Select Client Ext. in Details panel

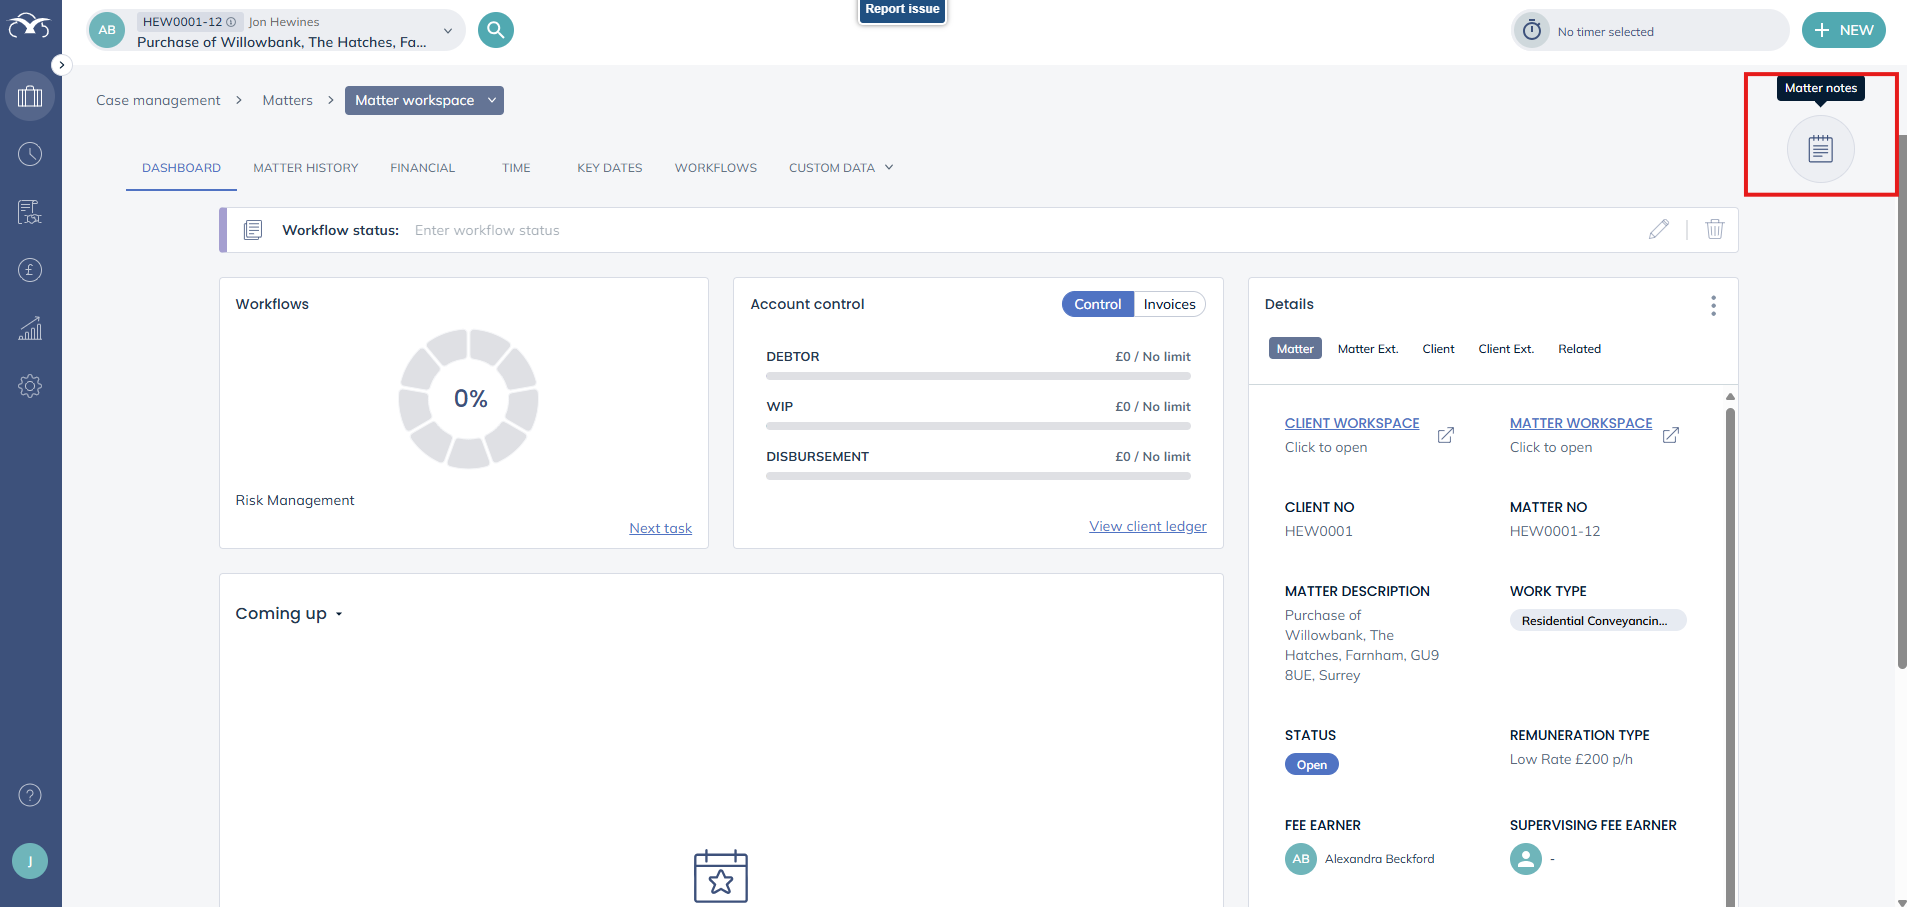pyautogui.click(x=1505, y=349)
